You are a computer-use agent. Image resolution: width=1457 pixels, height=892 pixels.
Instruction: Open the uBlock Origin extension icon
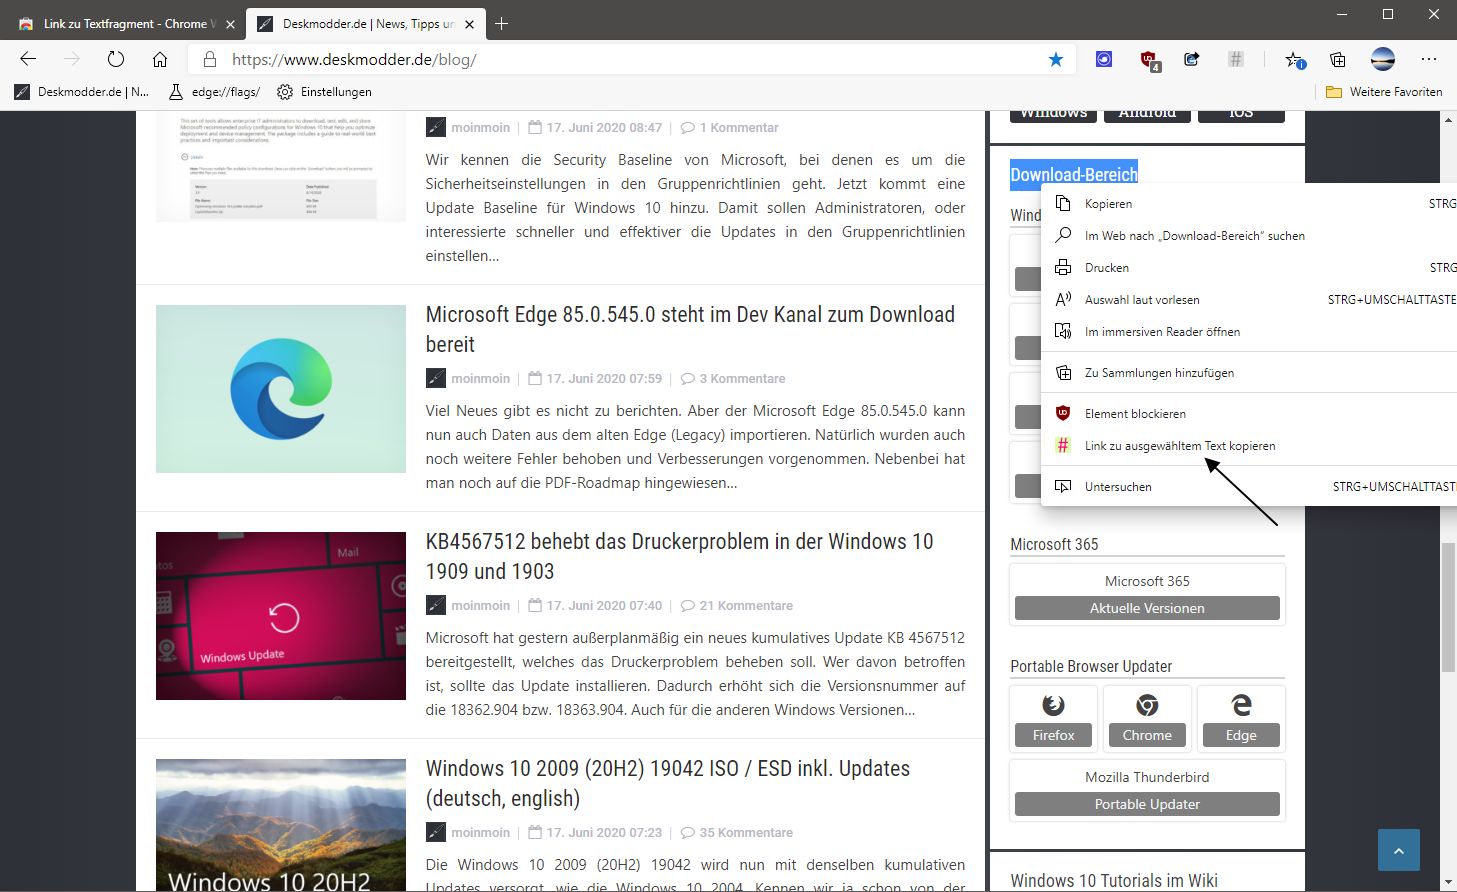(x=1148, y=60)
